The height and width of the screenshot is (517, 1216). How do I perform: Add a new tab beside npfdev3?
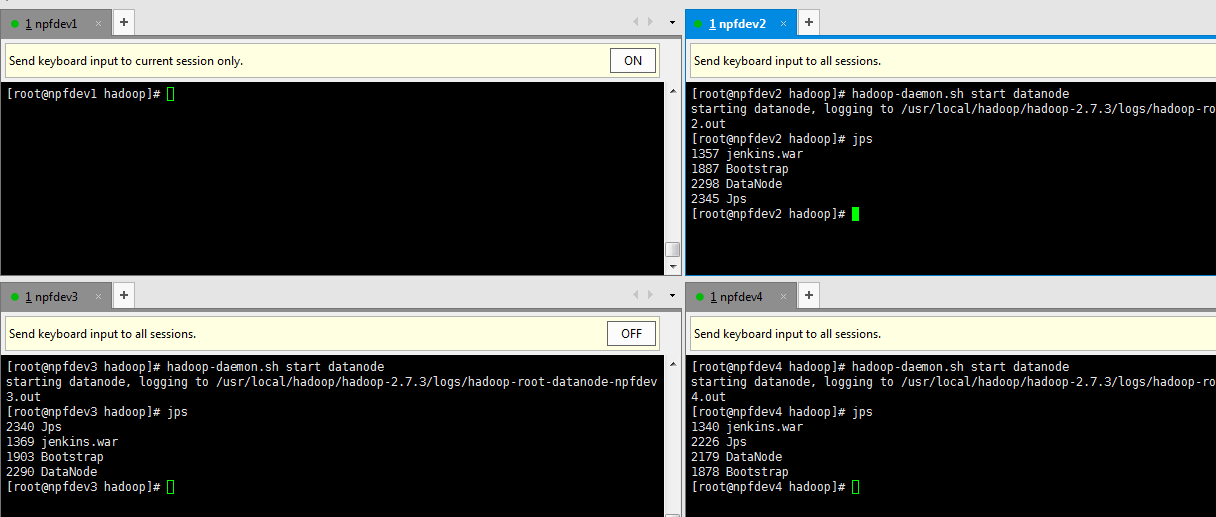[x=123, y=296]
